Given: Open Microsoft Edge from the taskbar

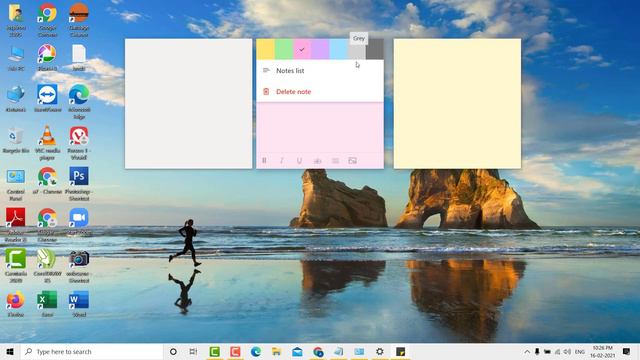Looking at the screenshot, I should pos(256,351).
